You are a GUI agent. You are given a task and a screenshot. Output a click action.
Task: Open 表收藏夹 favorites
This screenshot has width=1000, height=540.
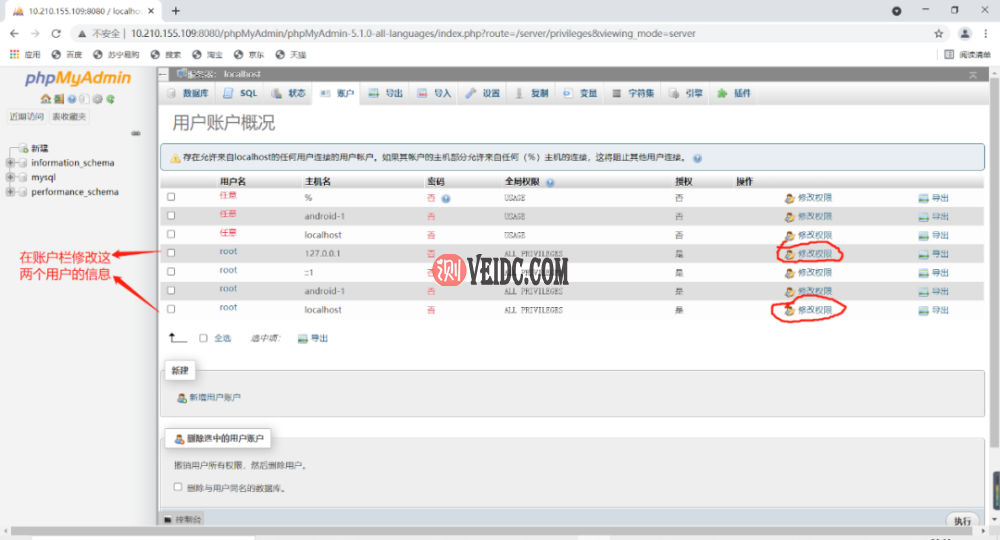point(70,117)
